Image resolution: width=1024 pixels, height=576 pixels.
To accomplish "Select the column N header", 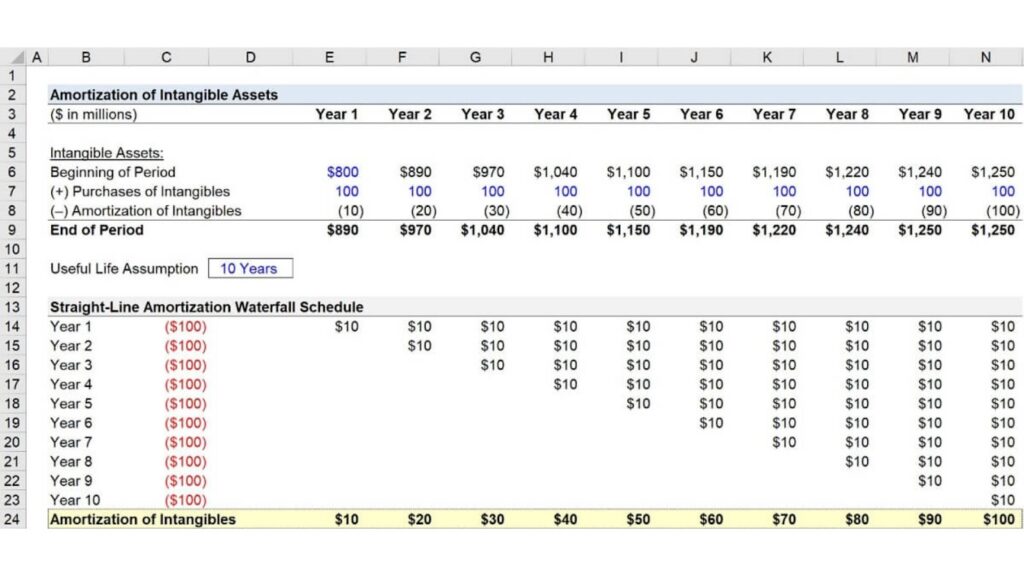I will (985, 57).
